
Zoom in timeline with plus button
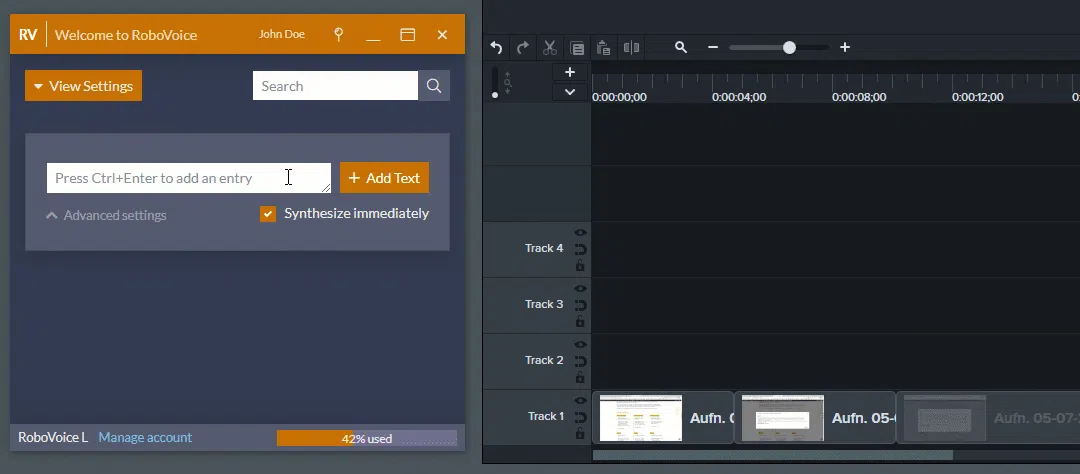(x=845, y=47)
